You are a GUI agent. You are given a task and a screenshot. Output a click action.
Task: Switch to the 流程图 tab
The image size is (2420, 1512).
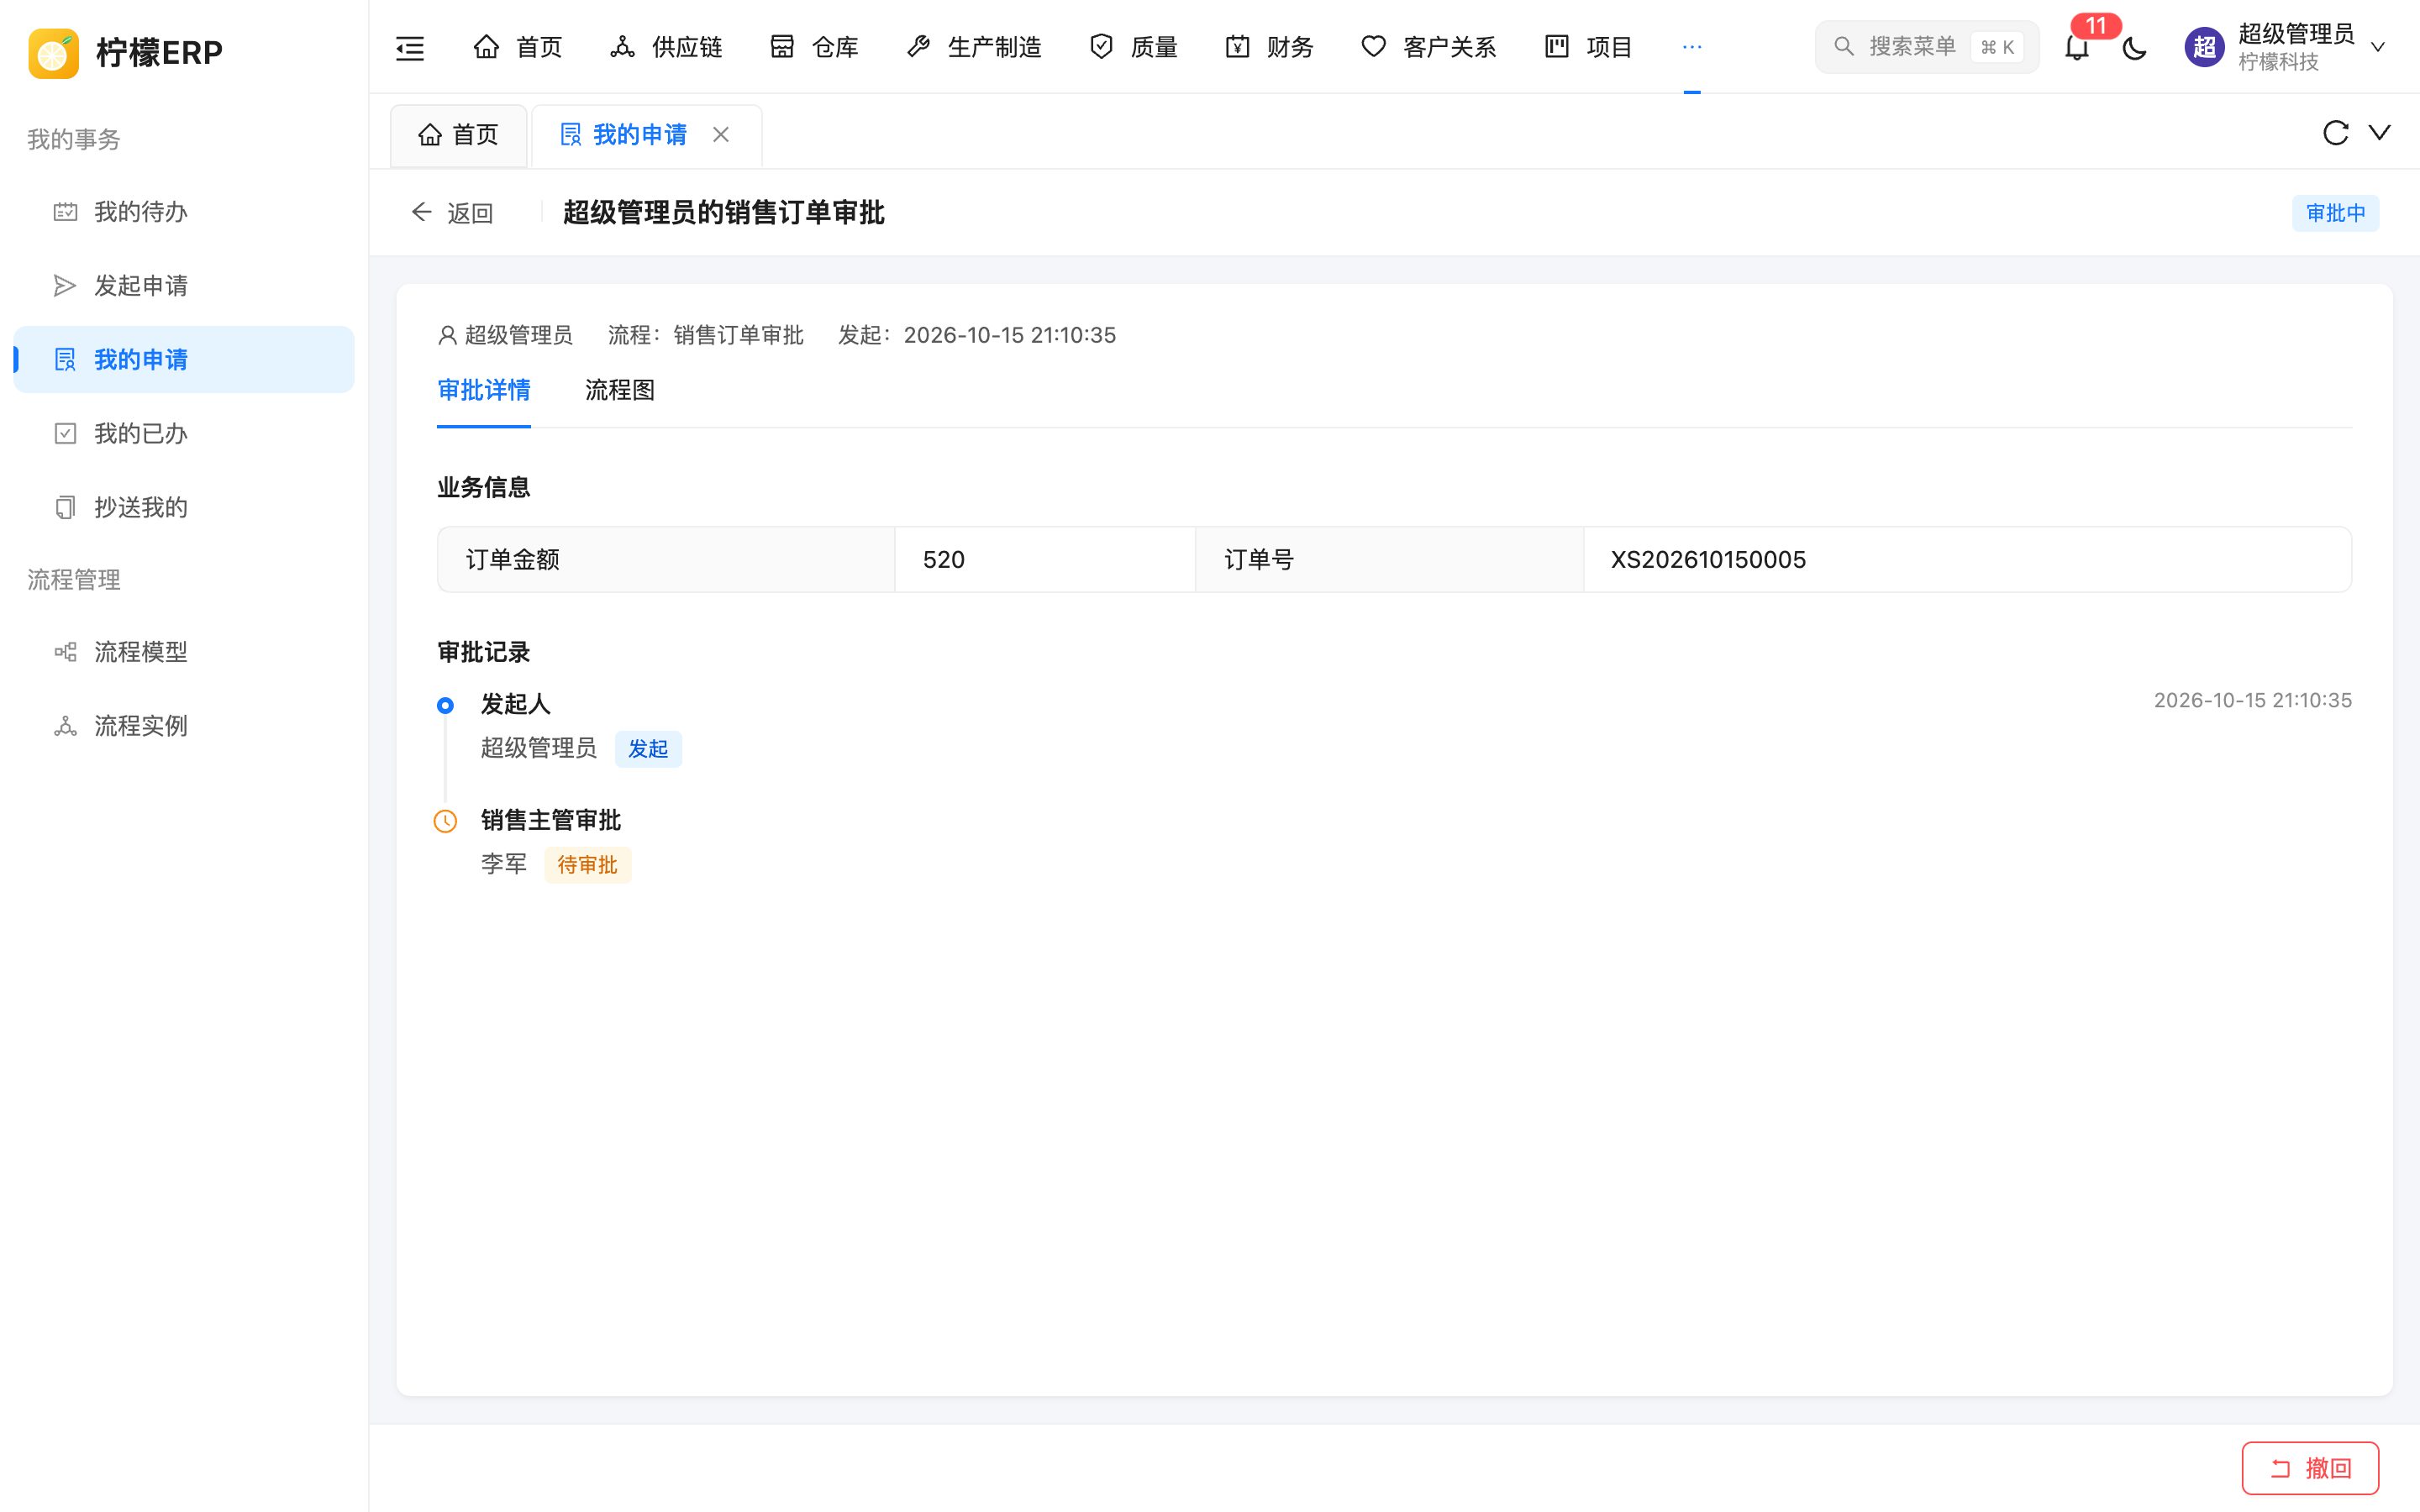[x=620, y=390]
